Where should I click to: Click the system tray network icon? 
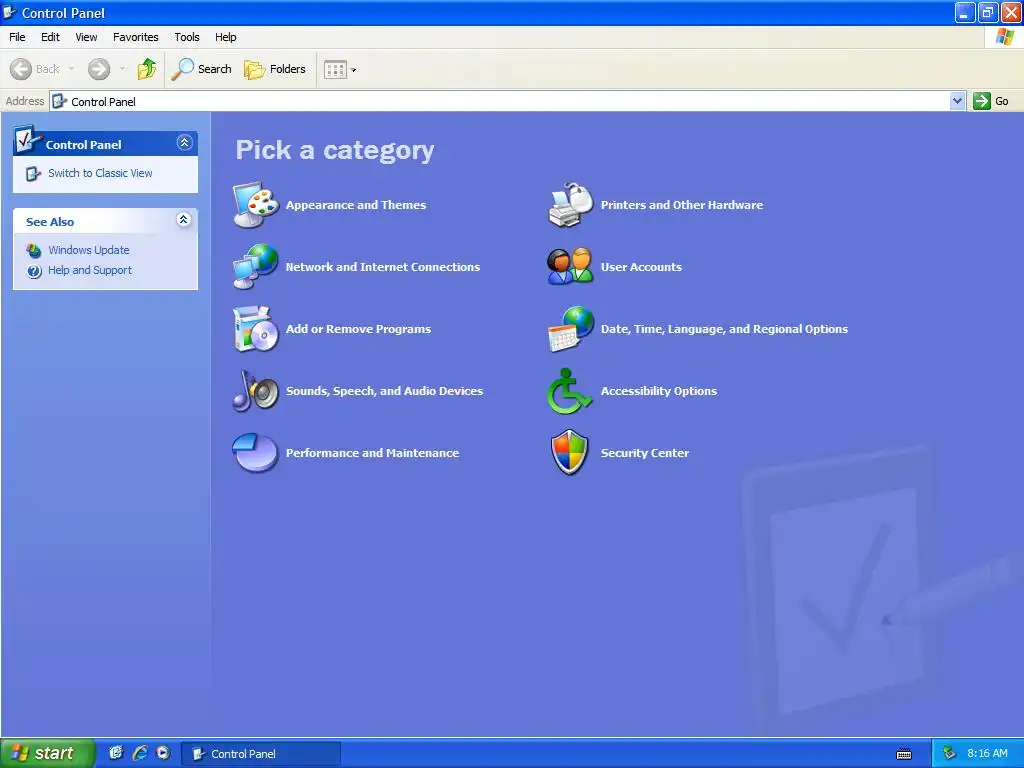click(x=950, y=754)
